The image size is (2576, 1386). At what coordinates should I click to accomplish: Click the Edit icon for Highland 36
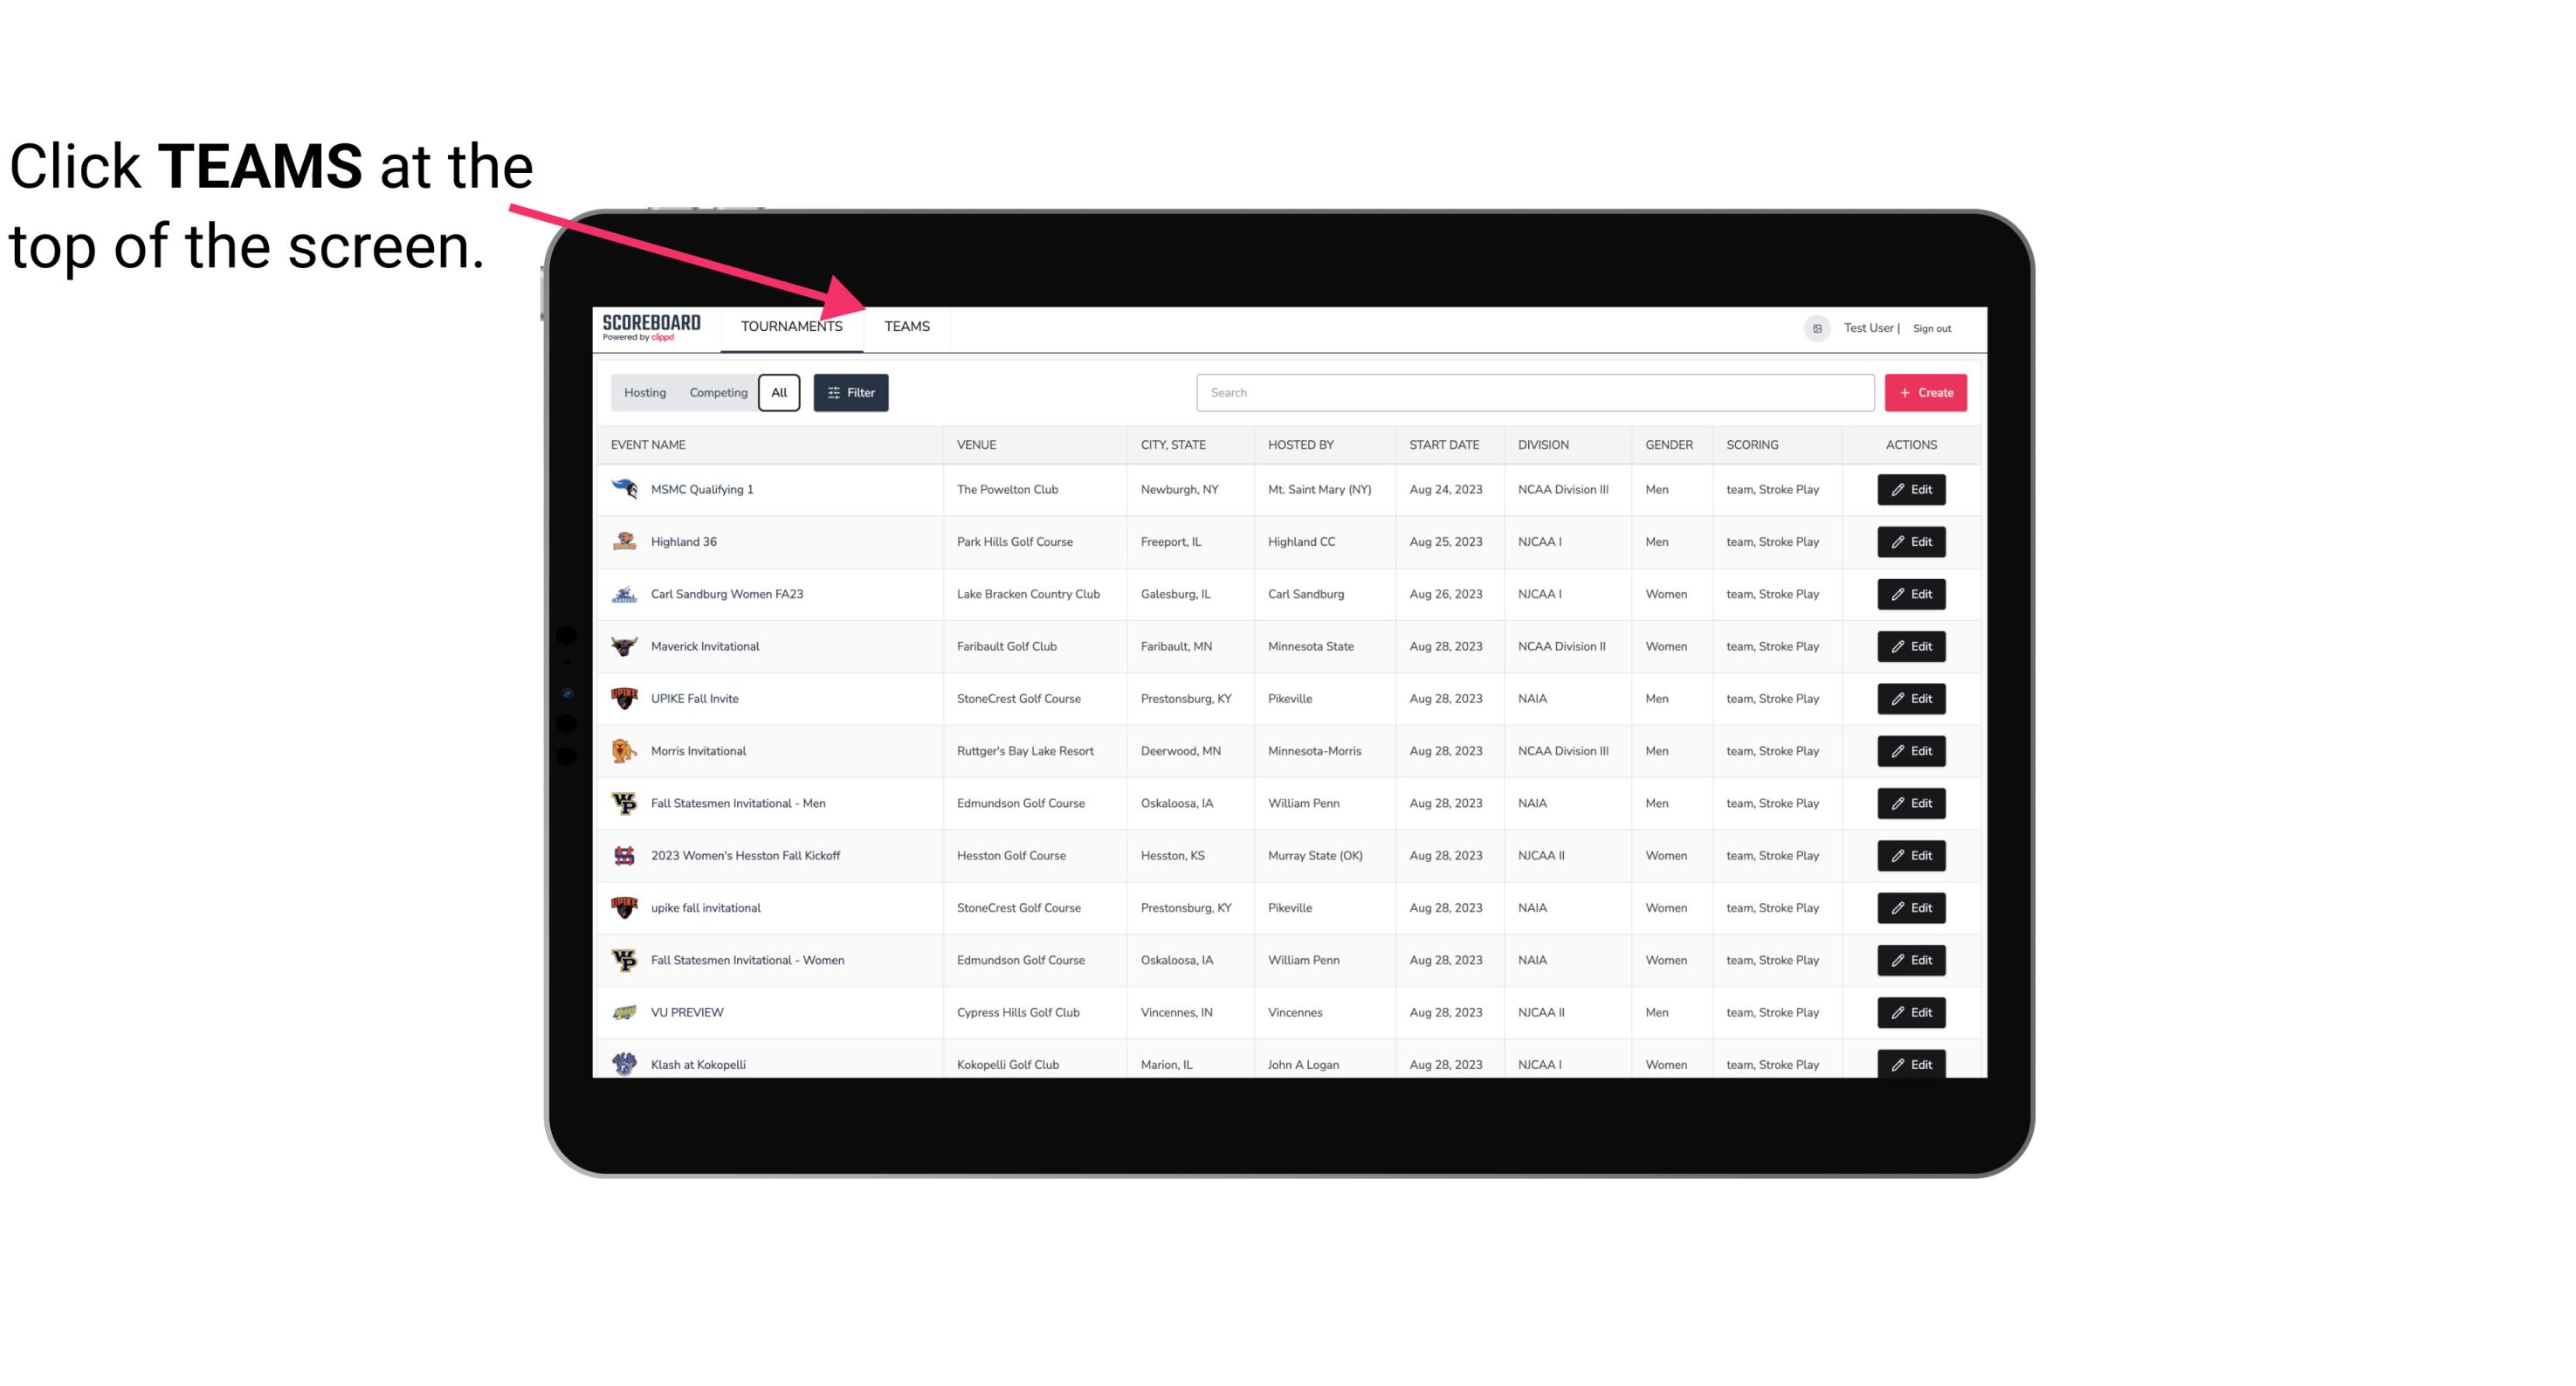pyautogui.click(x=1911, y=541)
